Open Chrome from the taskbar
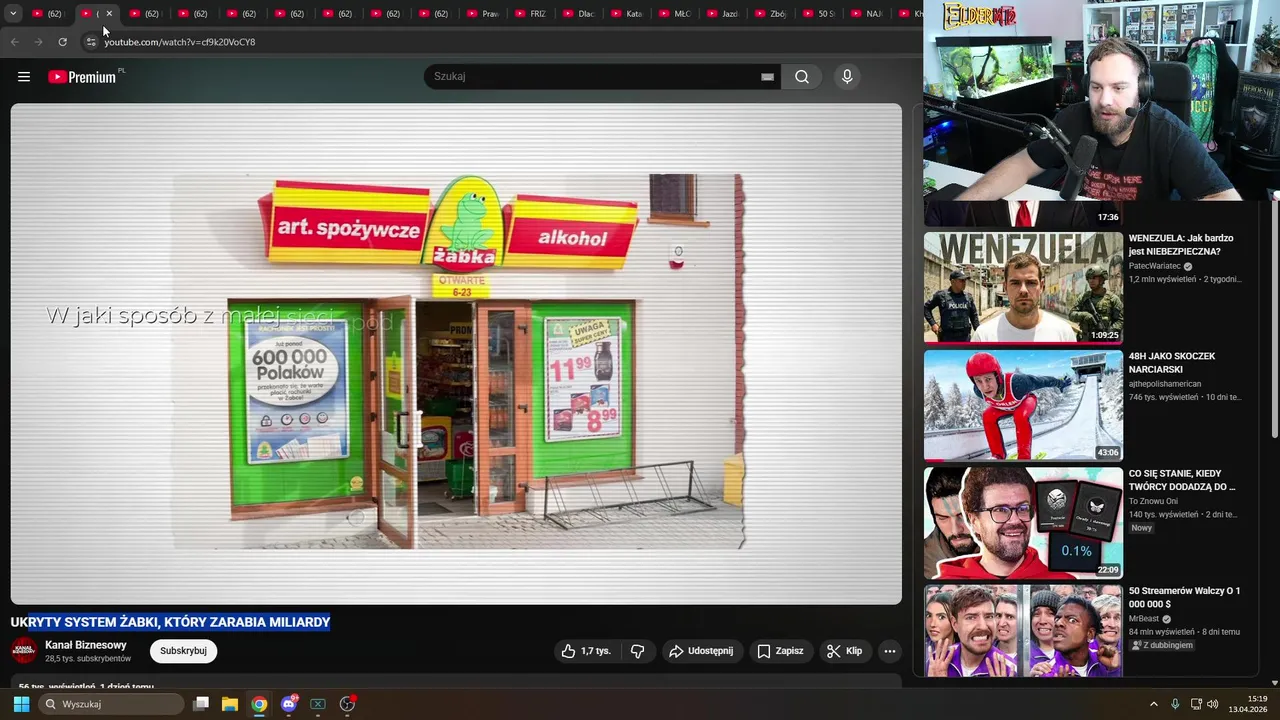This screenshot has height=720, width=1280. tap(259, 704)
